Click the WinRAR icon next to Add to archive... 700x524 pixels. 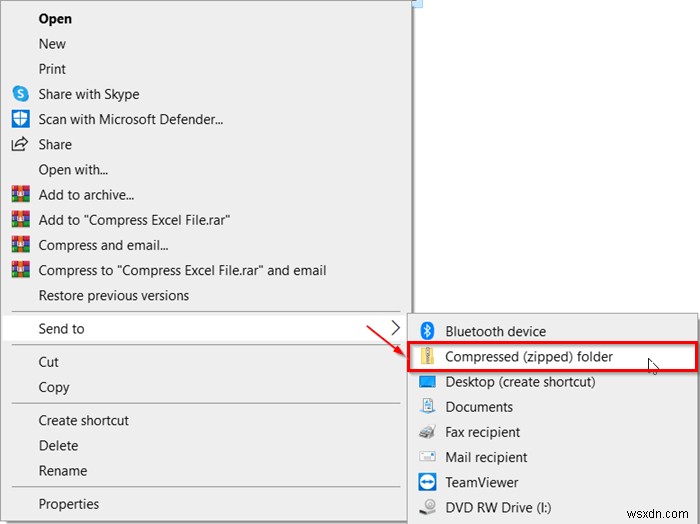[21, 195]
